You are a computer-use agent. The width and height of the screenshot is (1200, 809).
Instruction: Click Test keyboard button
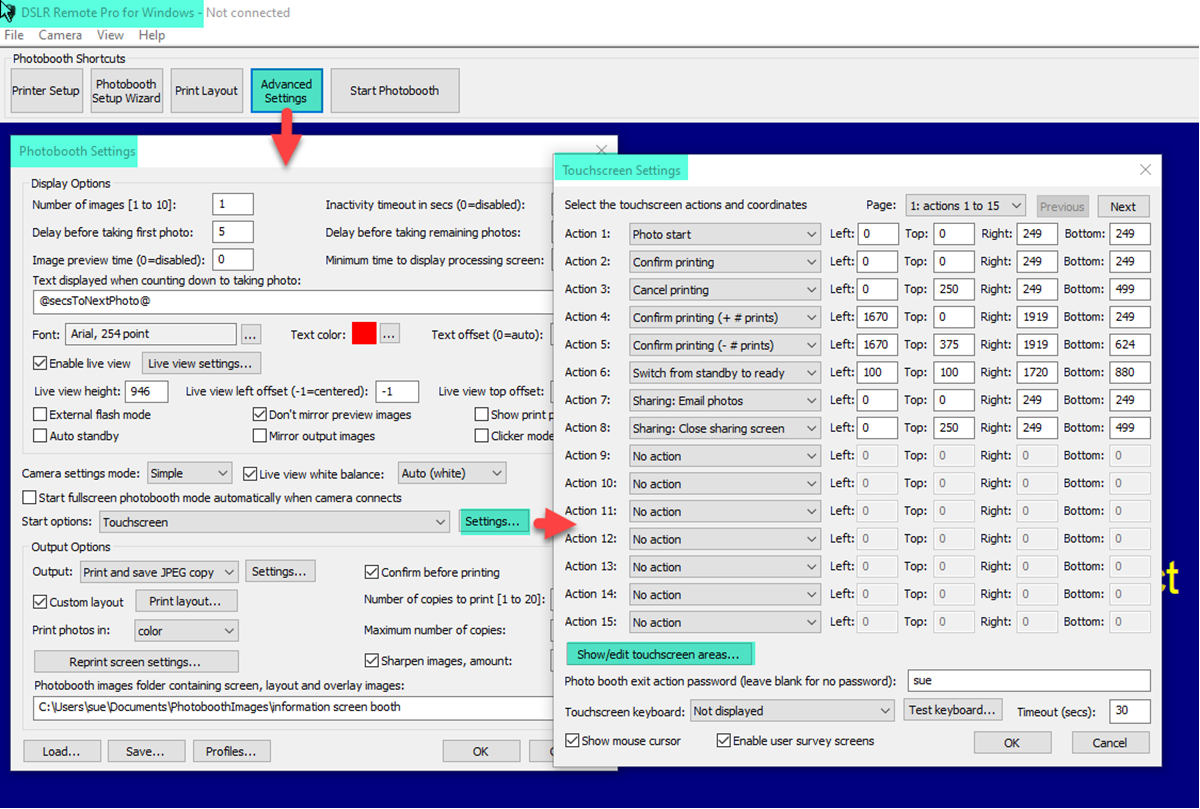pos(952,710)
